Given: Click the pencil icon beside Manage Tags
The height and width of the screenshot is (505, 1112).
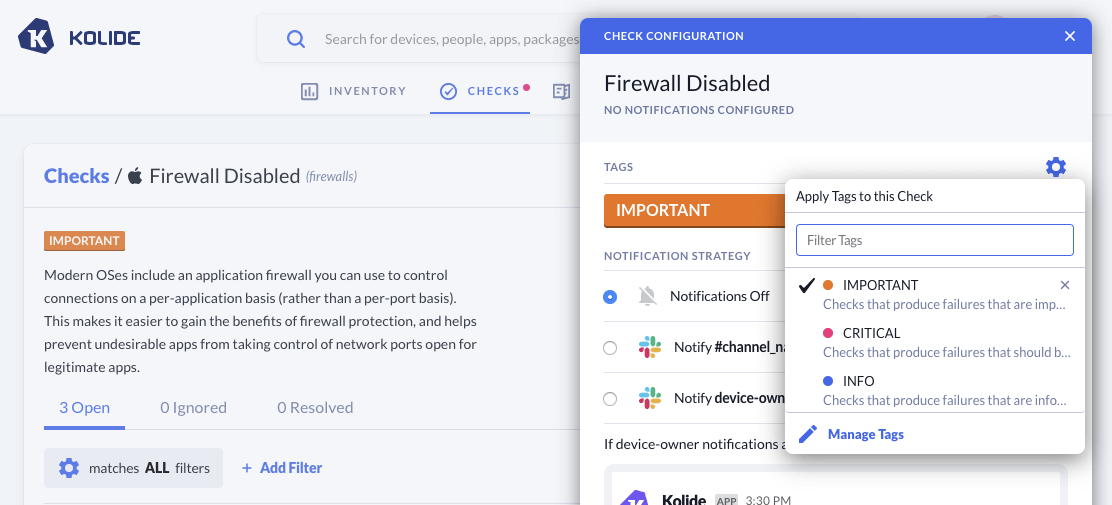Looking at the screenshot, I should point(808,434).
